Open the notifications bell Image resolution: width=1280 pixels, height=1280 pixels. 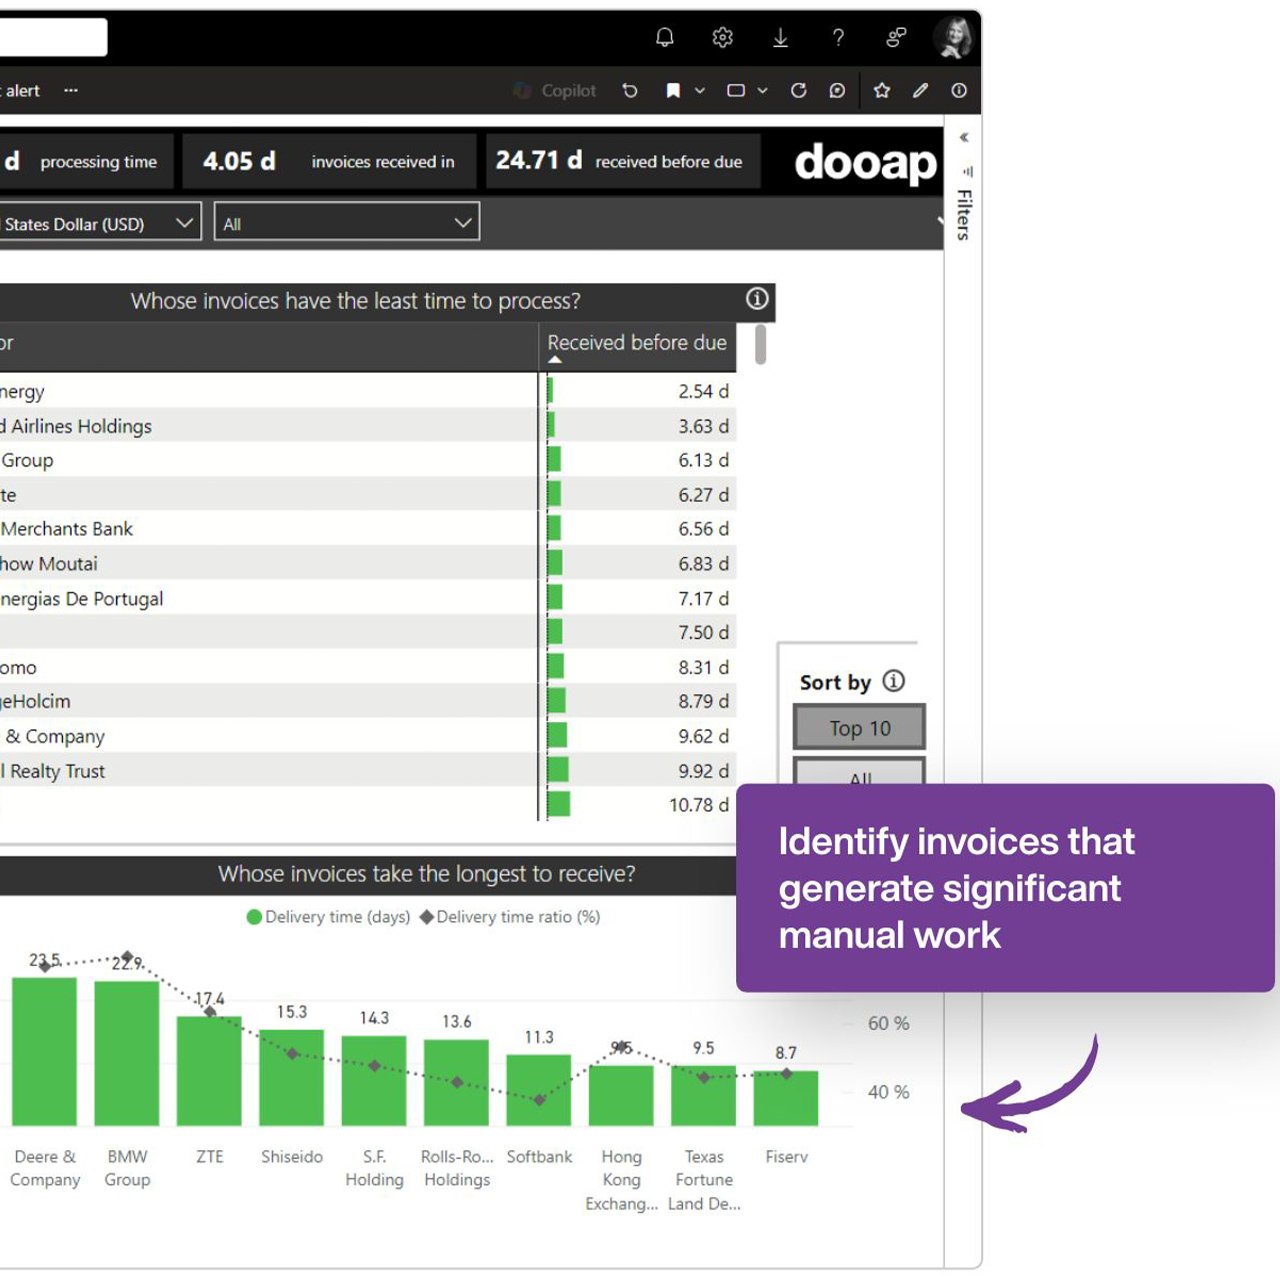664,38
